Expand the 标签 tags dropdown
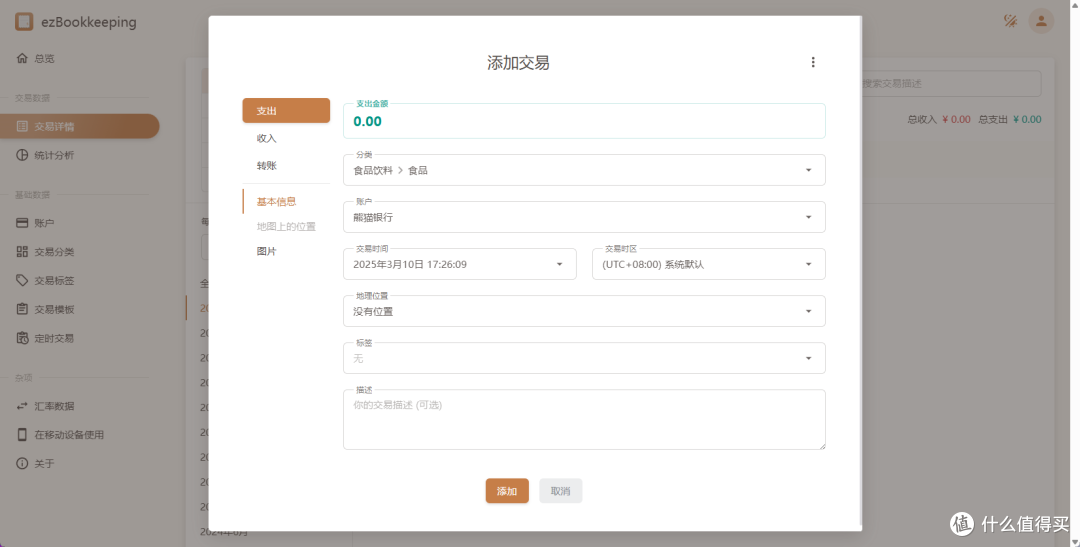The width and height of the screenshot is (1080, 547). point(584,358)
